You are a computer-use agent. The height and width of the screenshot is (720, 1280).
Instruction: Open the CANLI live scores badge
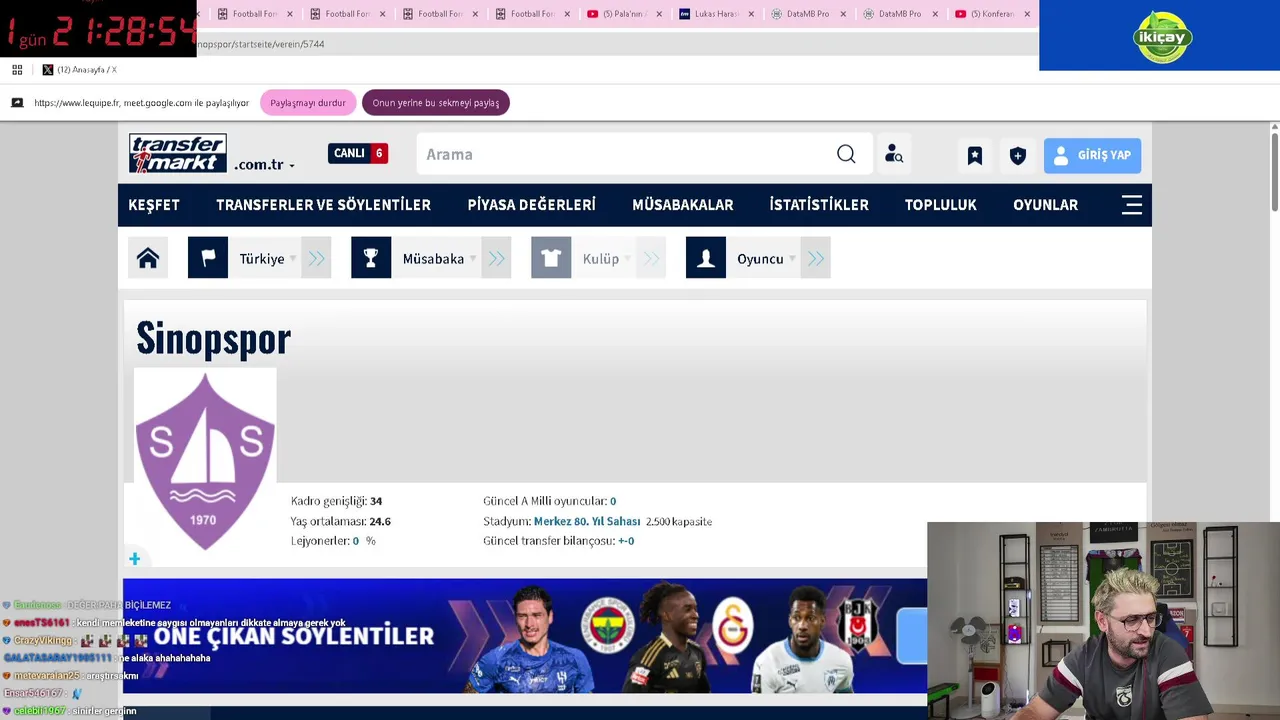[x=357, y=153]
